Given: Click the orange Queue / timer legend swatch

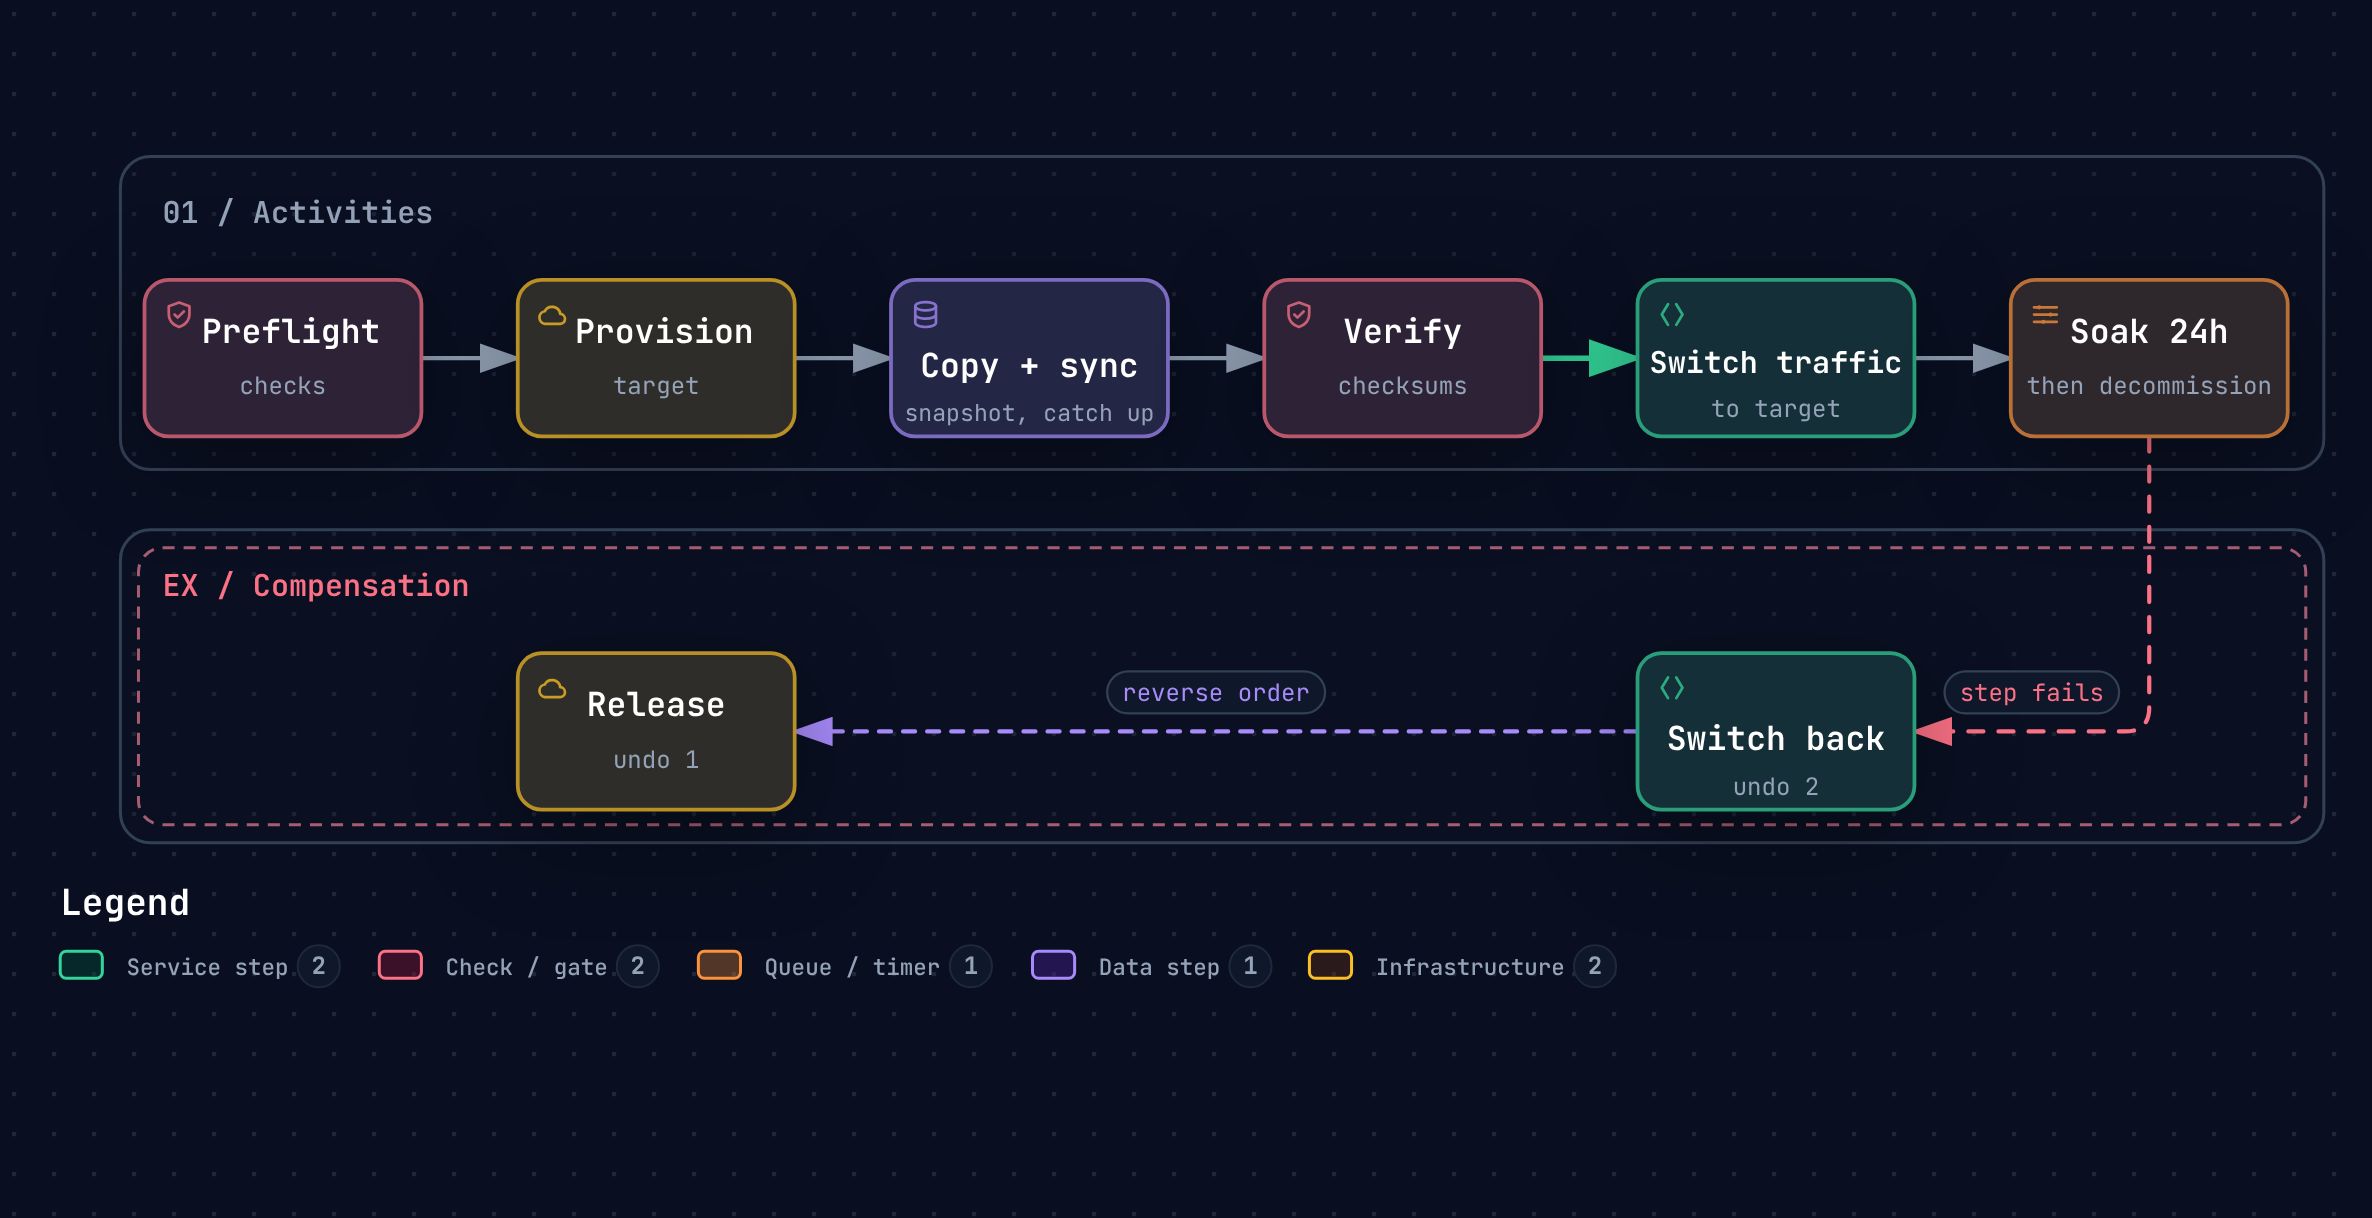Looking at the screenshot, I should [719, 965].
